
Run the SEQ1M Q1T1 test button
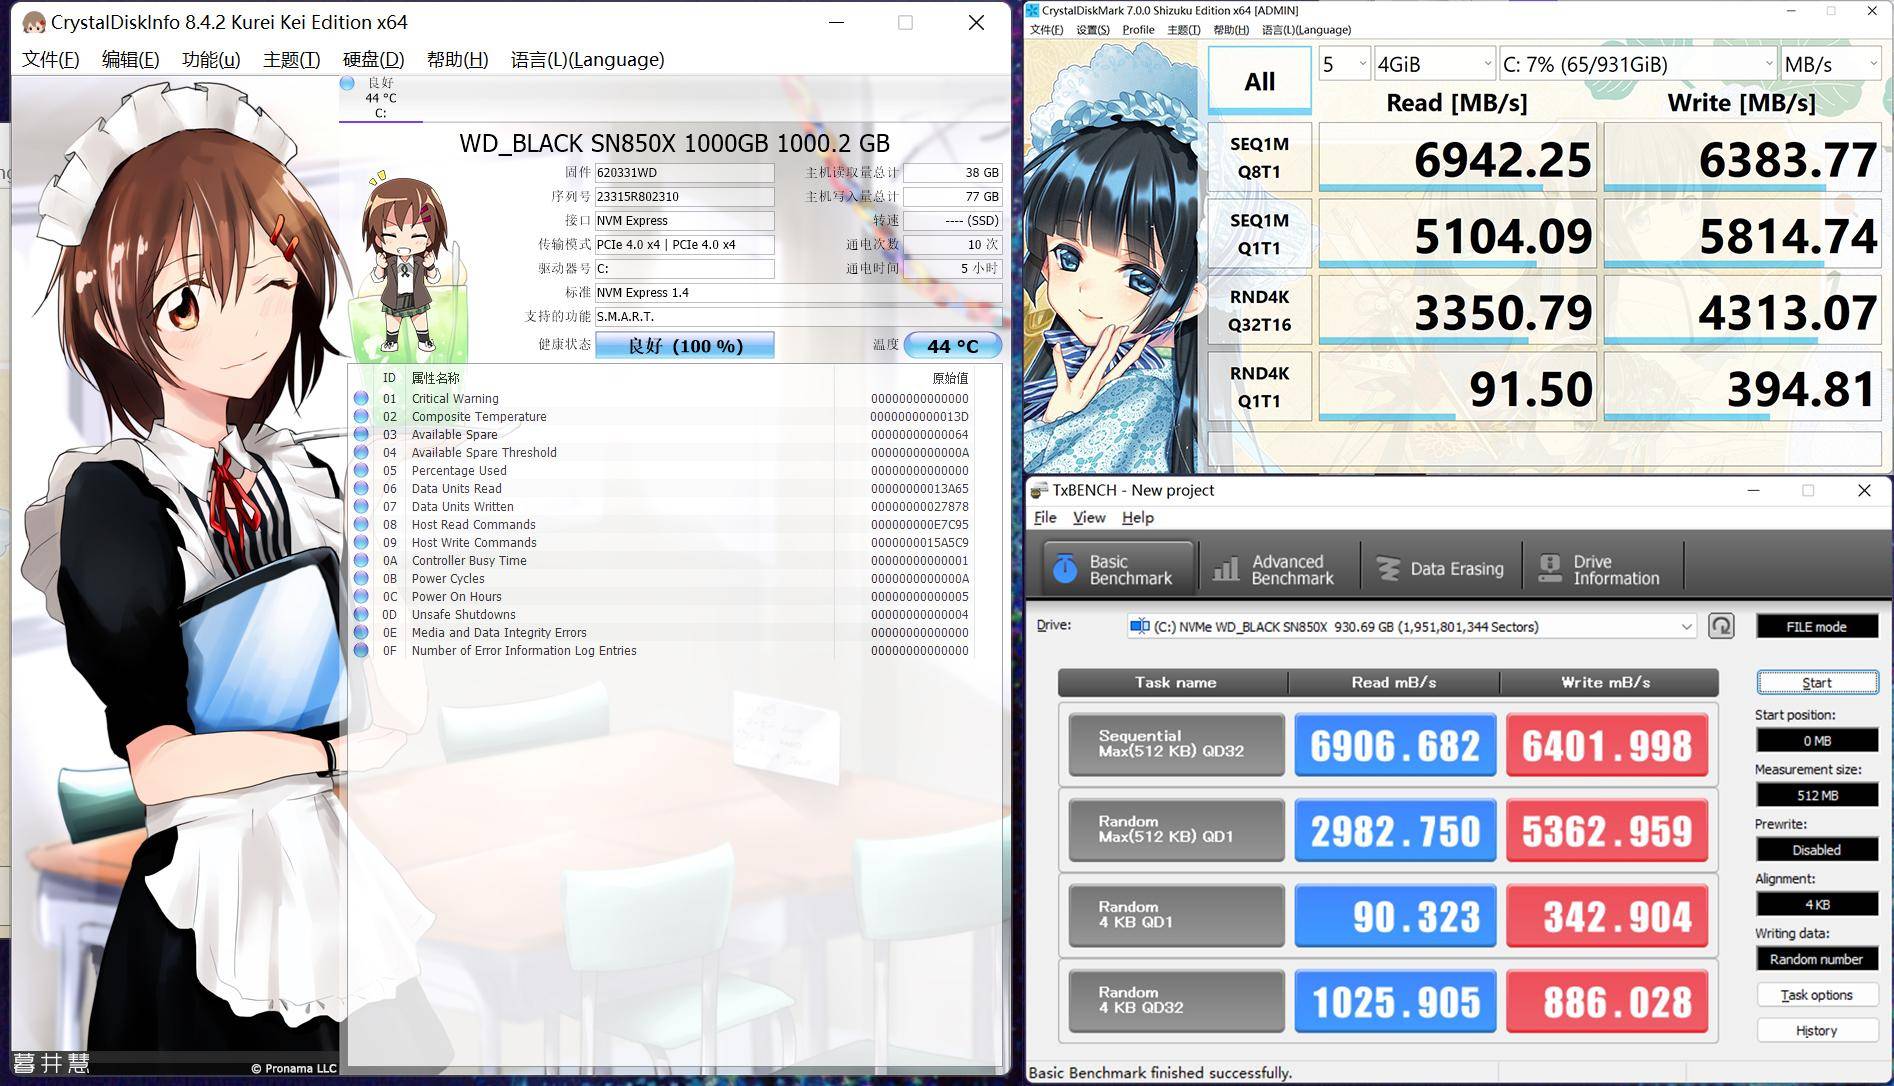coord(1259,233)
